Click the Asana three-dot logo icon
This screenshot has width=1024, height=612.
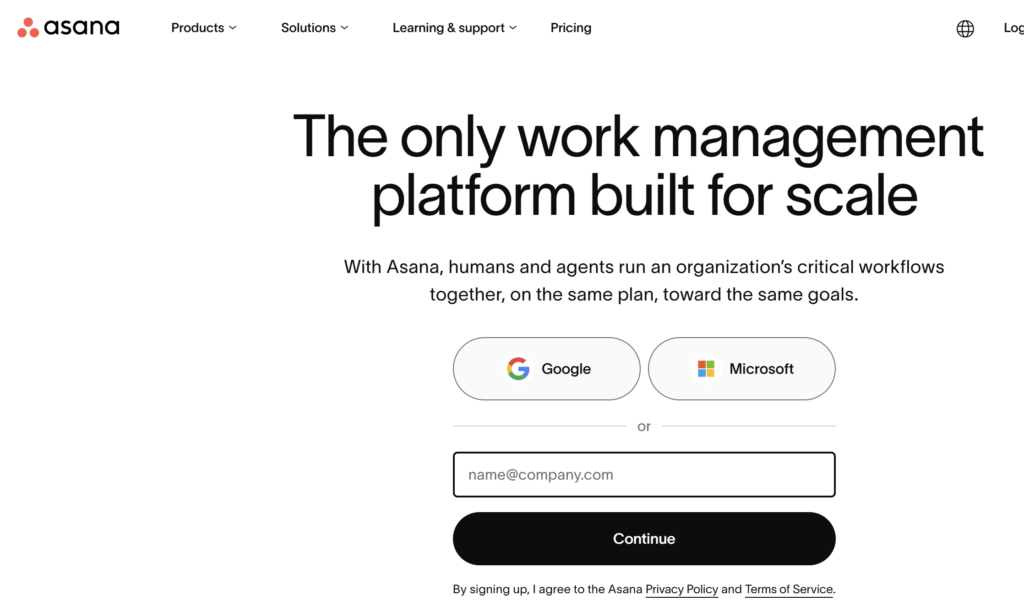[28, 27]
